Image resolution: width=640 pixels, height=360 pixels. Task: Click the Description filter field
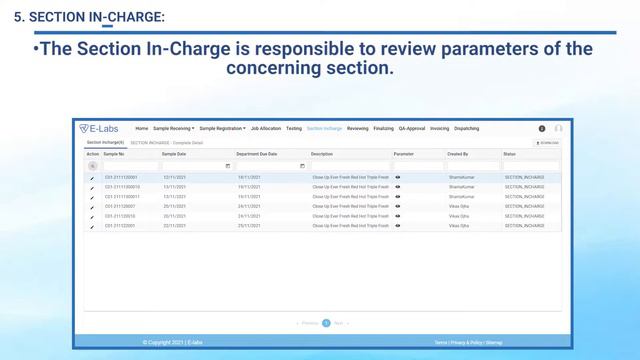[350, 166]
